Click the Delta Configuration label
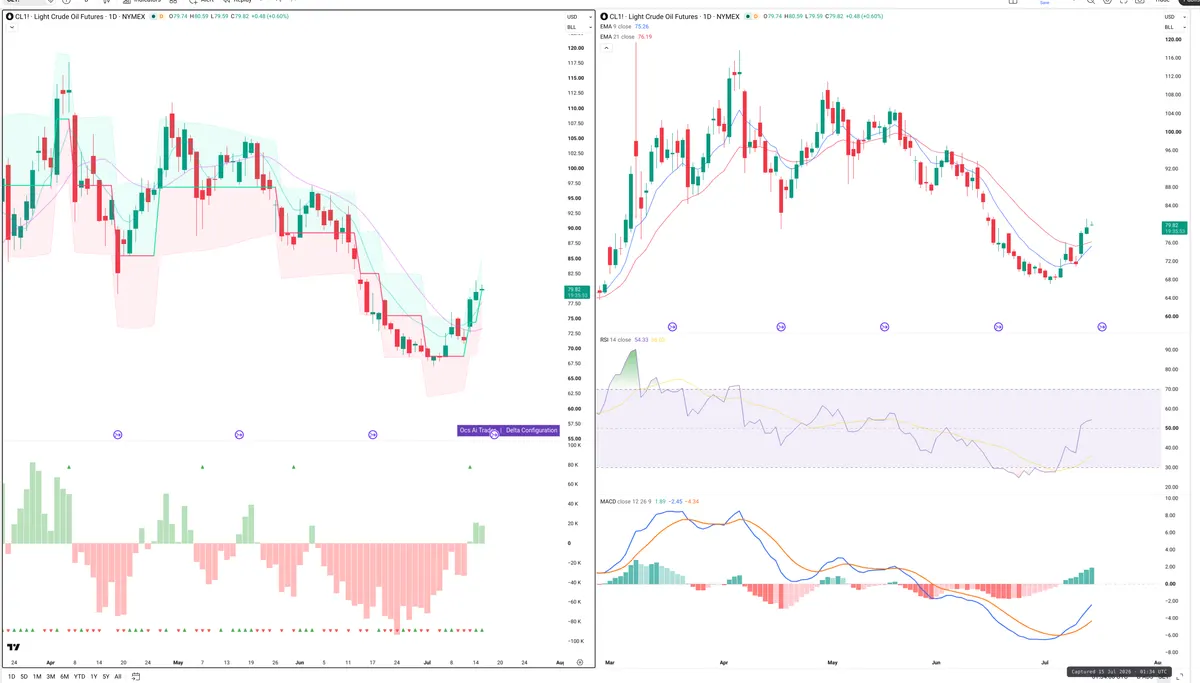Viewport: 1200px width, 683px height. [x=532, y=430]
